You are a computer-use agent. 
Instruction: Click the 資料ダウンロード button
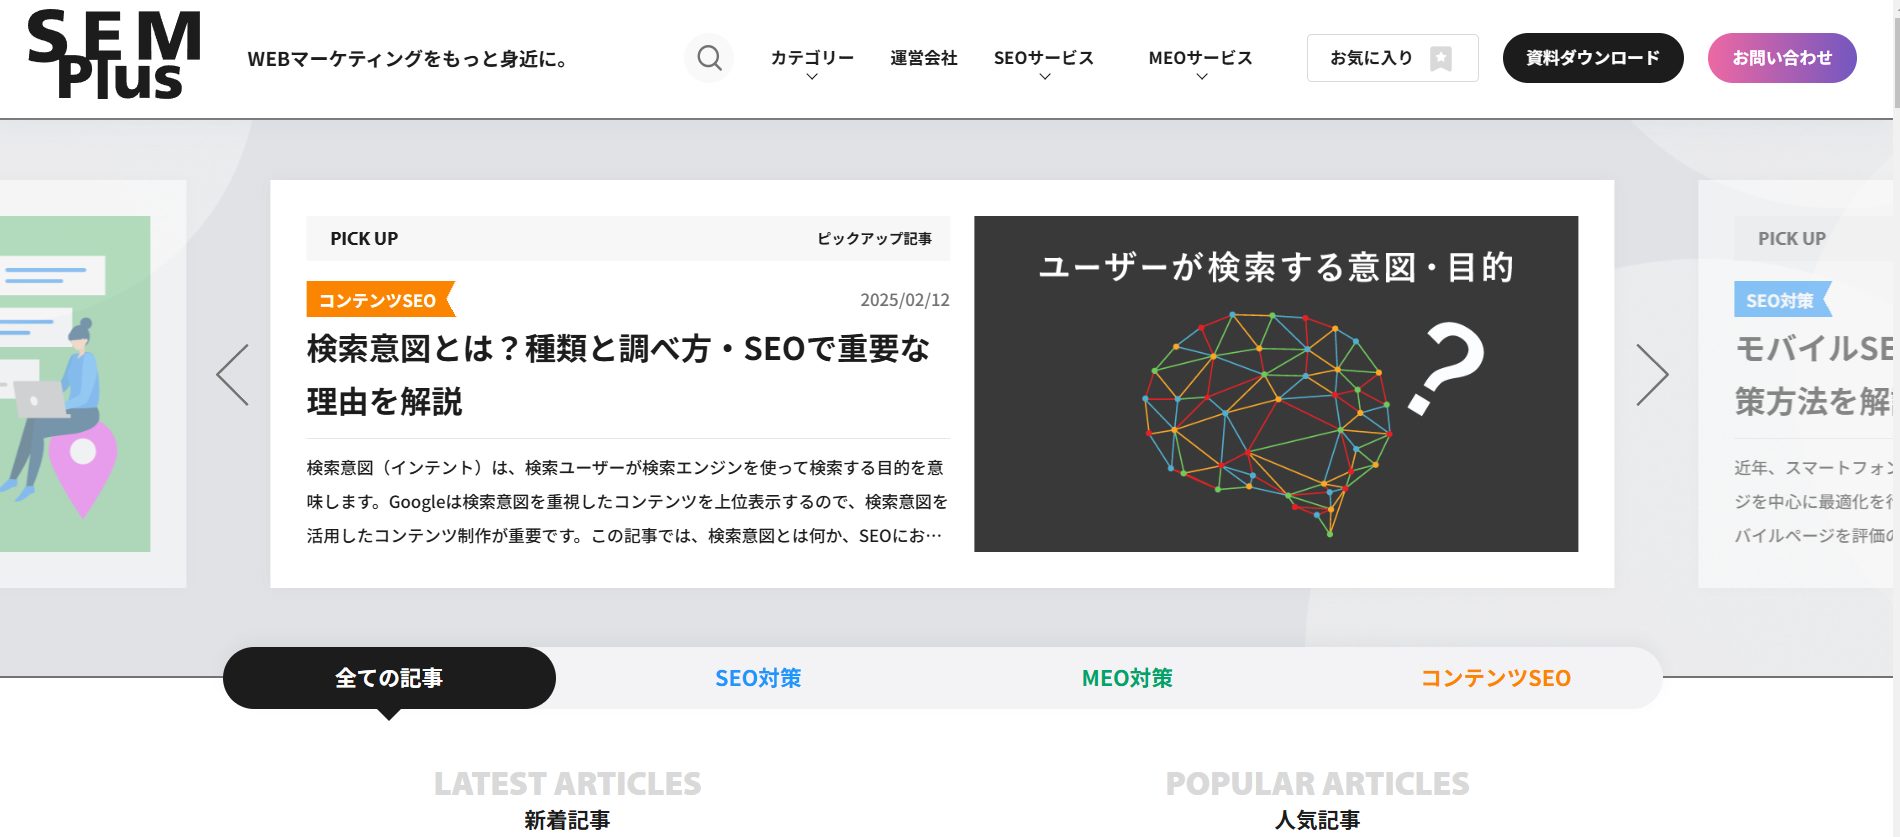click(x=1592, y=58)
